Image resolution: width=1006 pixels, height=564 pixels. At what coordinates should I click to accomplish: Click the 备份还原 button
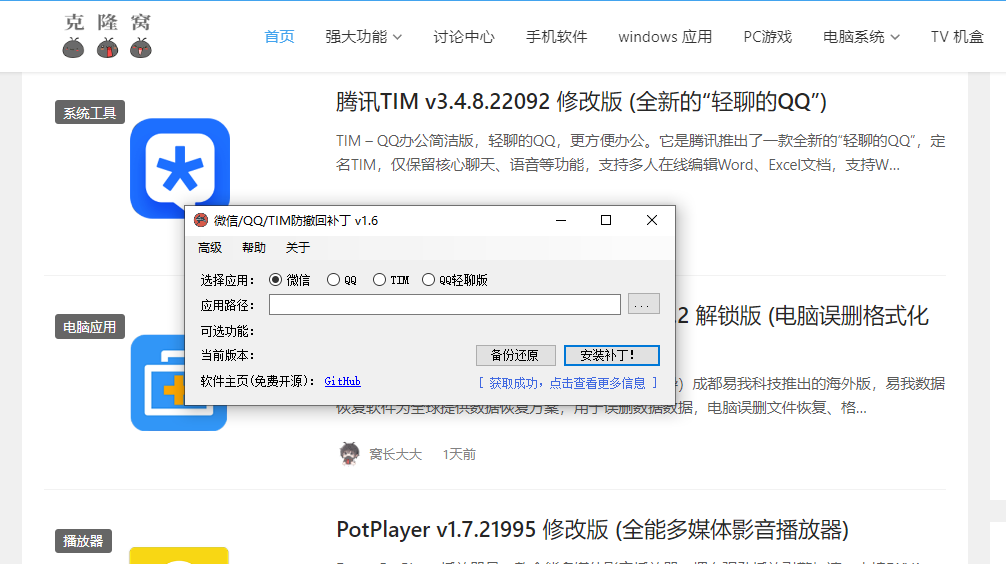[x=515, y=355]
